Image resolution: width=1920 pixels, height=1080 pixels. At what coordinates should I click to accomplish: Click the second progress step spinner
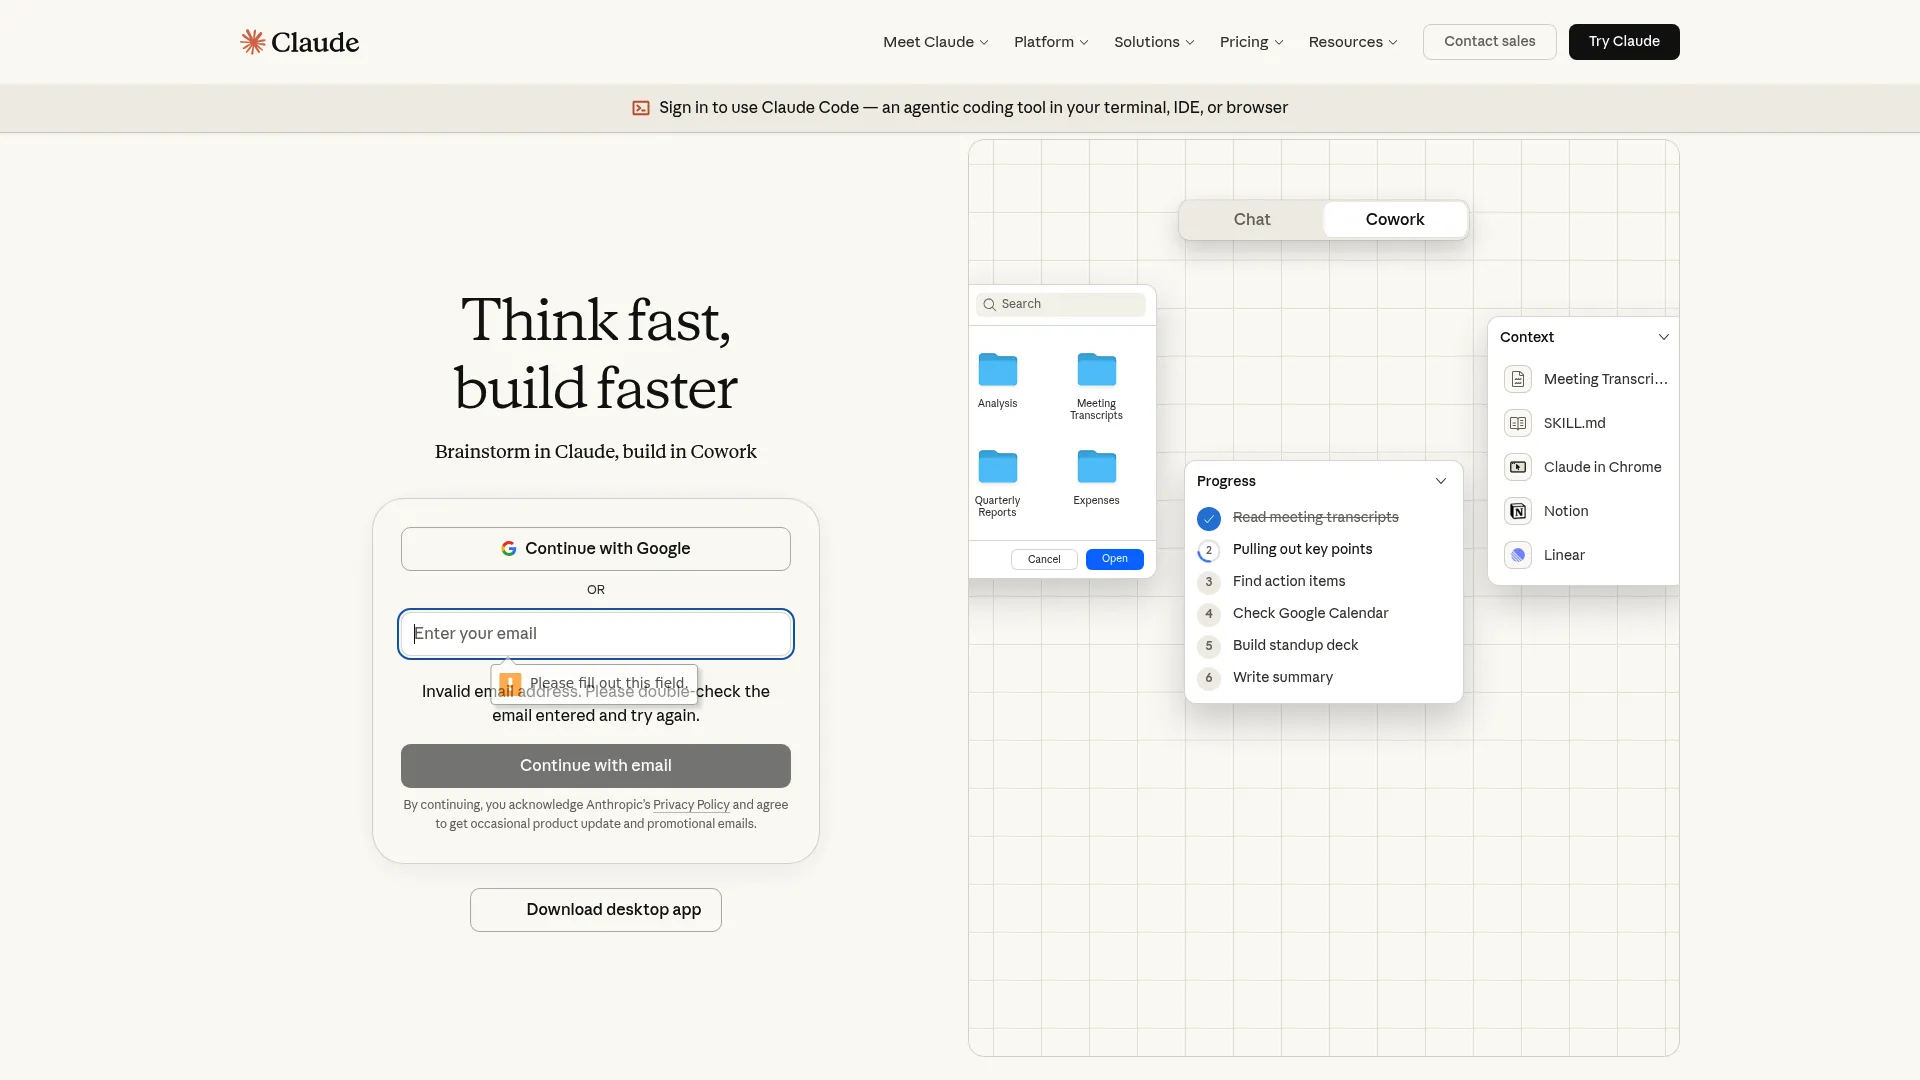click(x=1209, y=550)
